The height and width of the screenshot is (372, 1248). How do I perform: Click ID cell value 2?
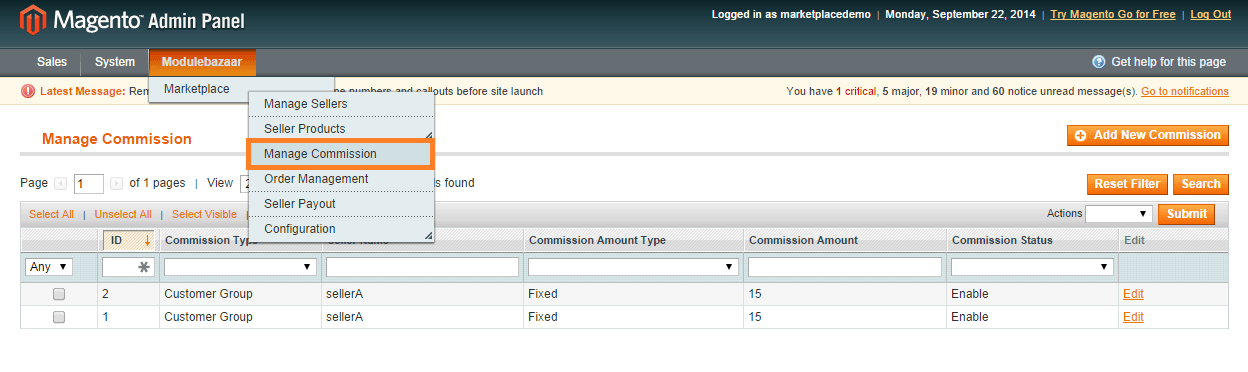105,294
